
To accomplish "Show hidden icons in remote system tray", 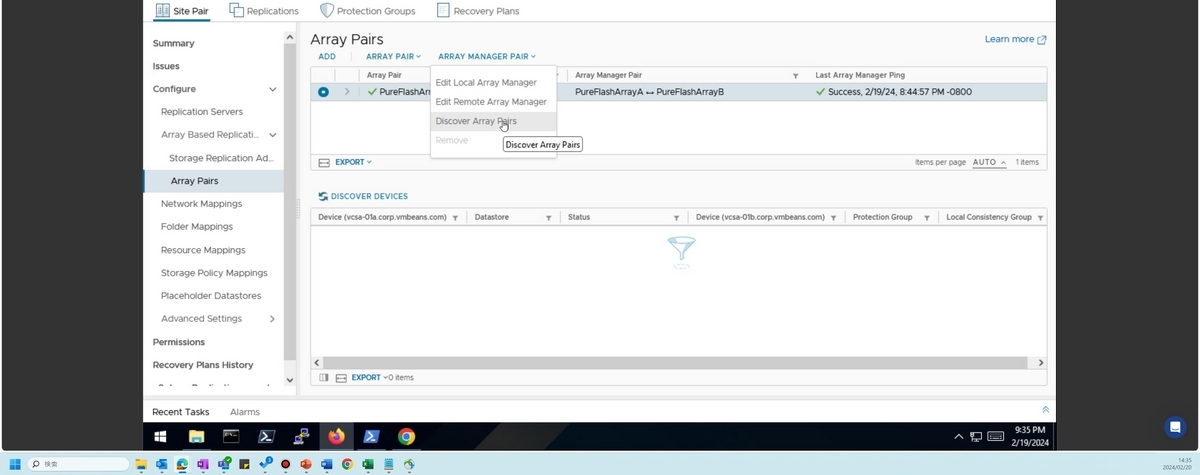I will pos(959,437).
